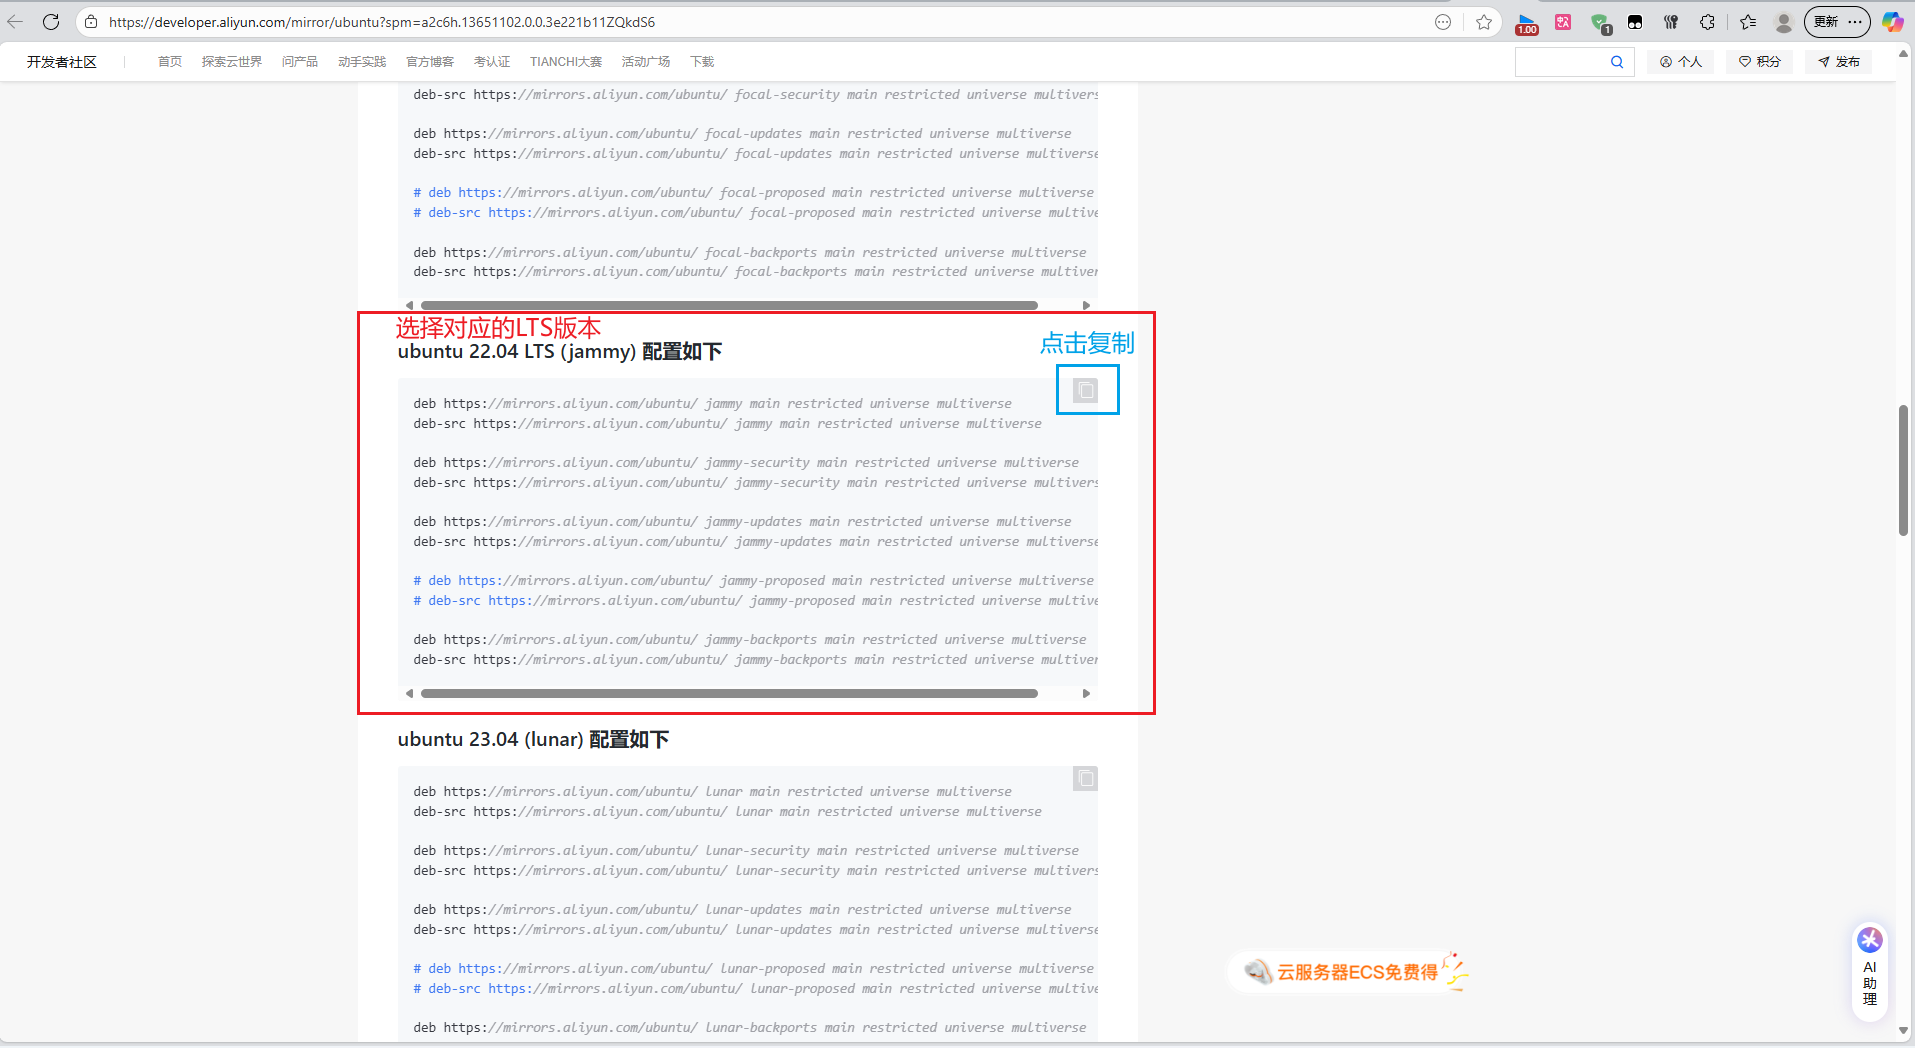The width and height of the screenshot is (1915, 1048).
Task: Add this page to favorites star
Action: (x=1484, y=22)
